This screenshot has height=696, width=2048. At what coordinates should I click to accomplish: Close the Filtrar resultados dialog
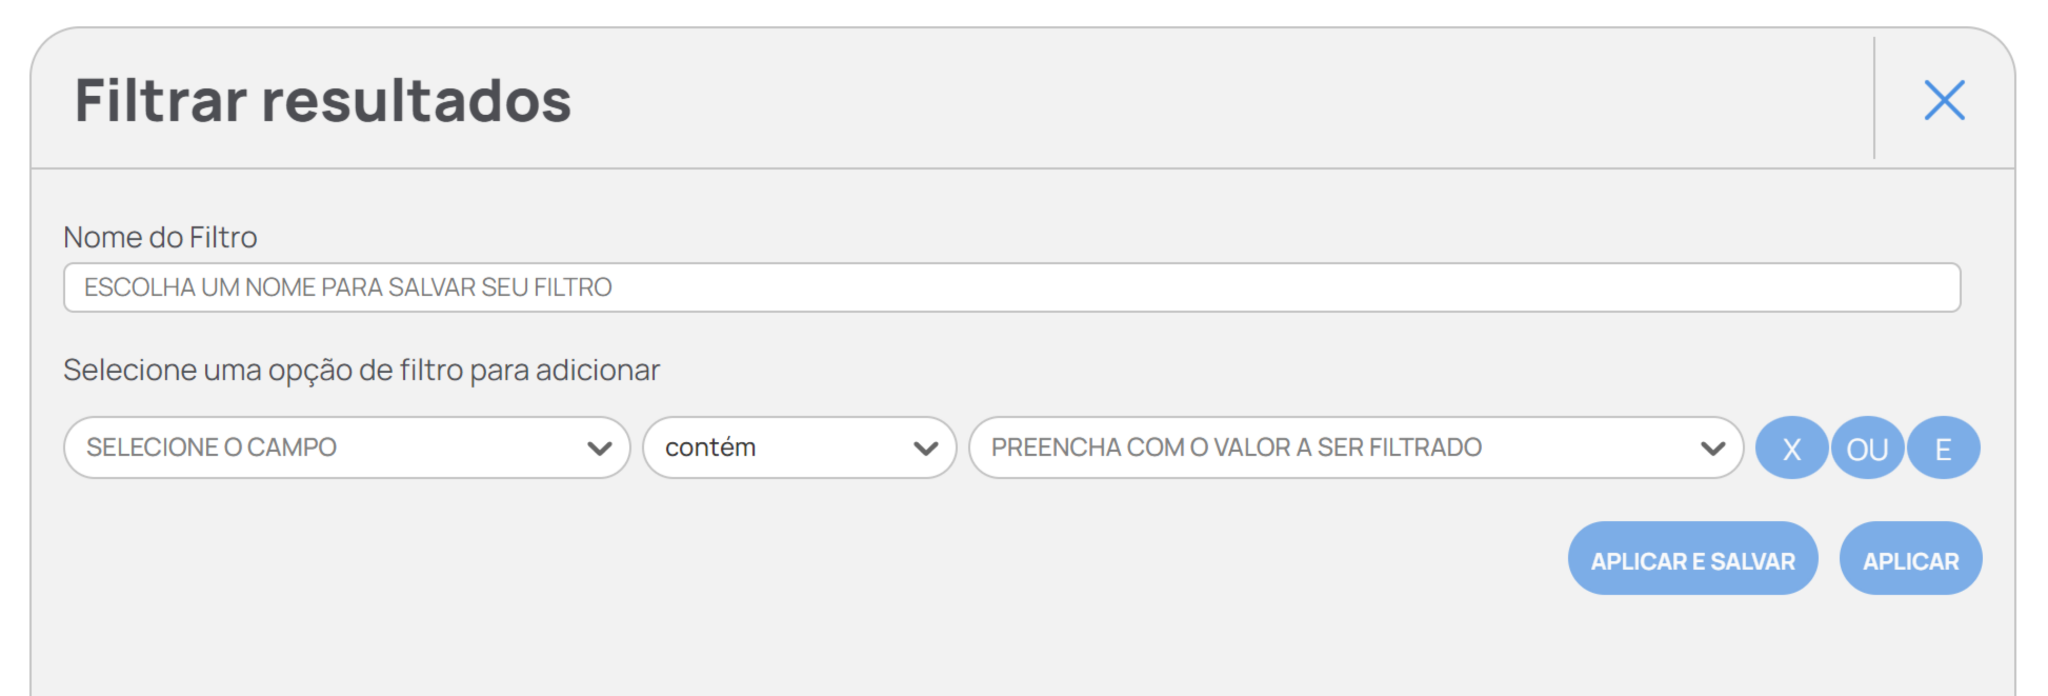(1944, 100)
